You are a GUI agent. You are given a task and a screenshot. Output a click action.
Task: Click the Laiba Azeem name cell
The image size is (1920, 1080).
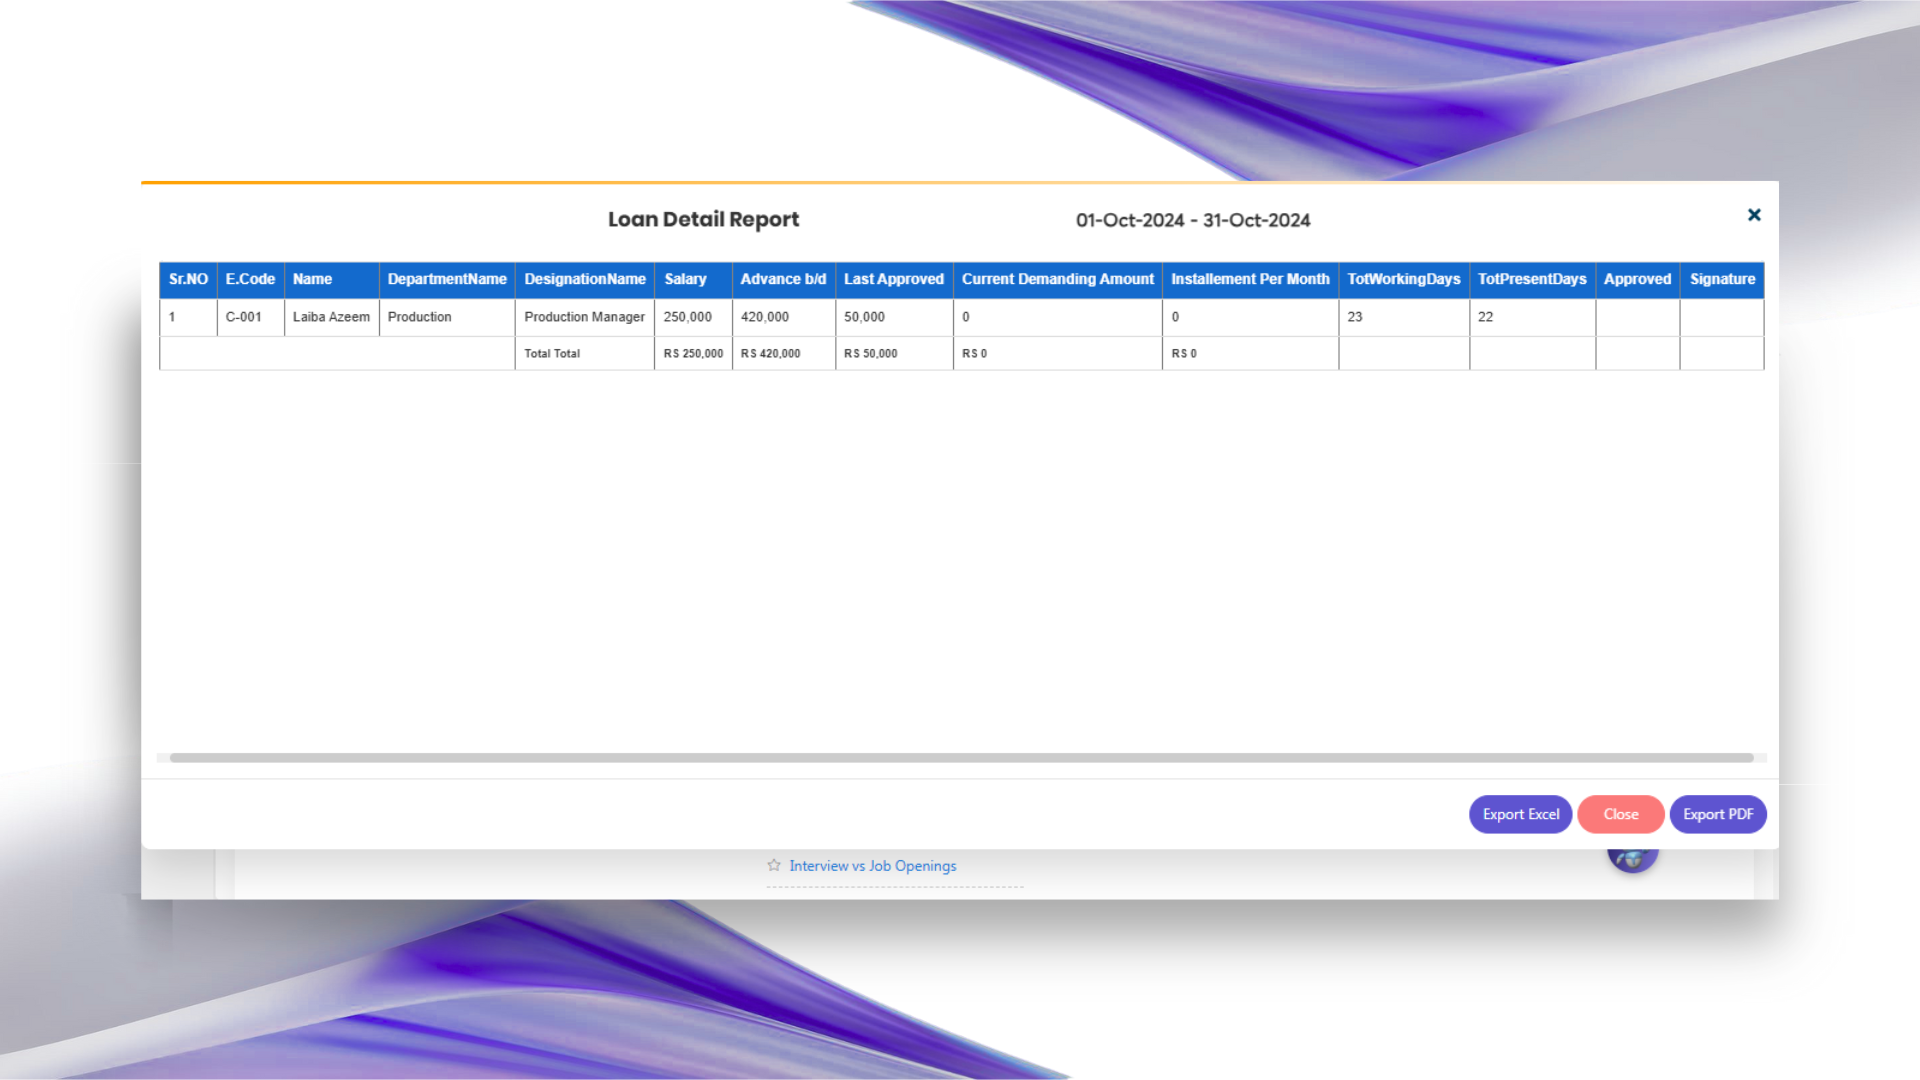pyautogui.click(x=331, y=317)
